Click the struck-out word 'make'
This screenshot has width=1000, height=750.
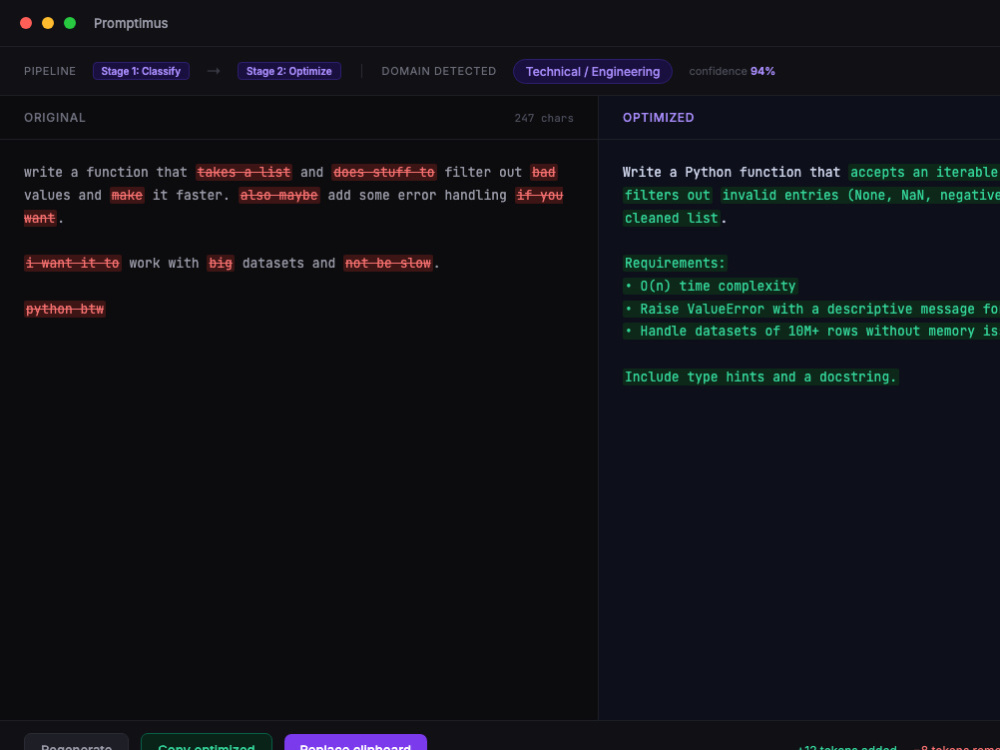click(x=127, y=195)
